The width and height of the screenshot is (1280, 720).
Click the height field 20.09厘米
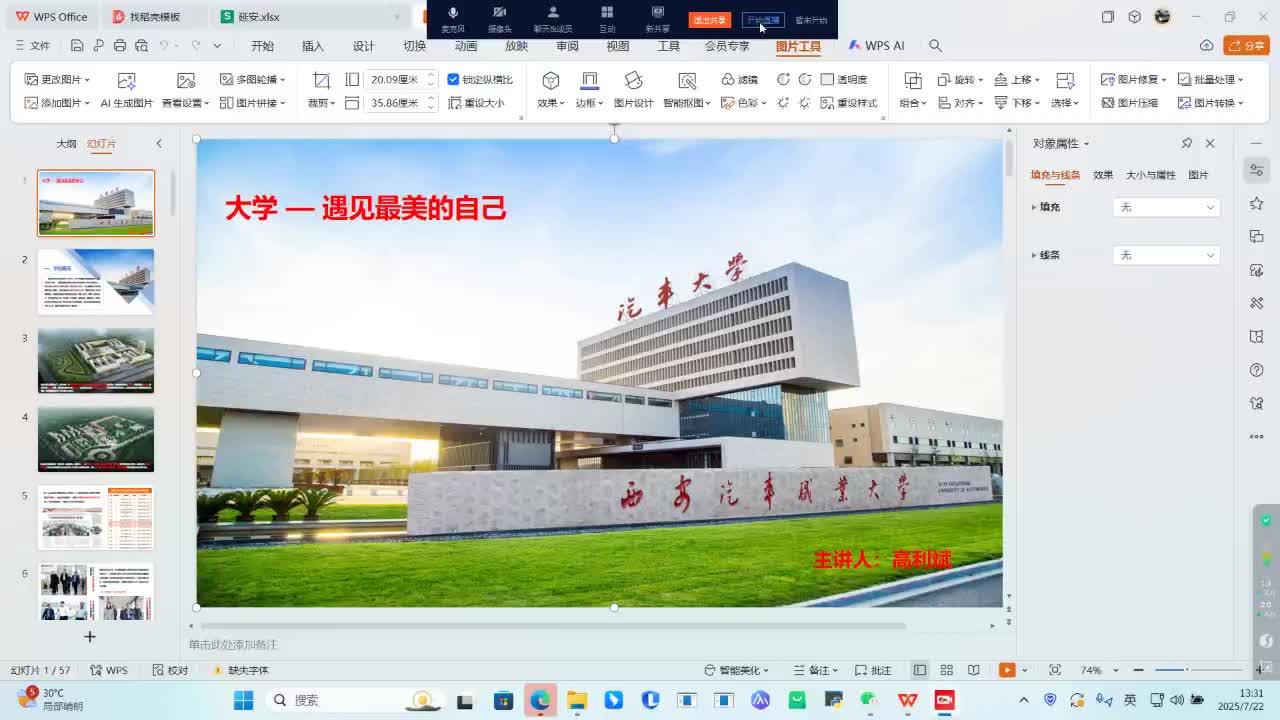[396, 79]
